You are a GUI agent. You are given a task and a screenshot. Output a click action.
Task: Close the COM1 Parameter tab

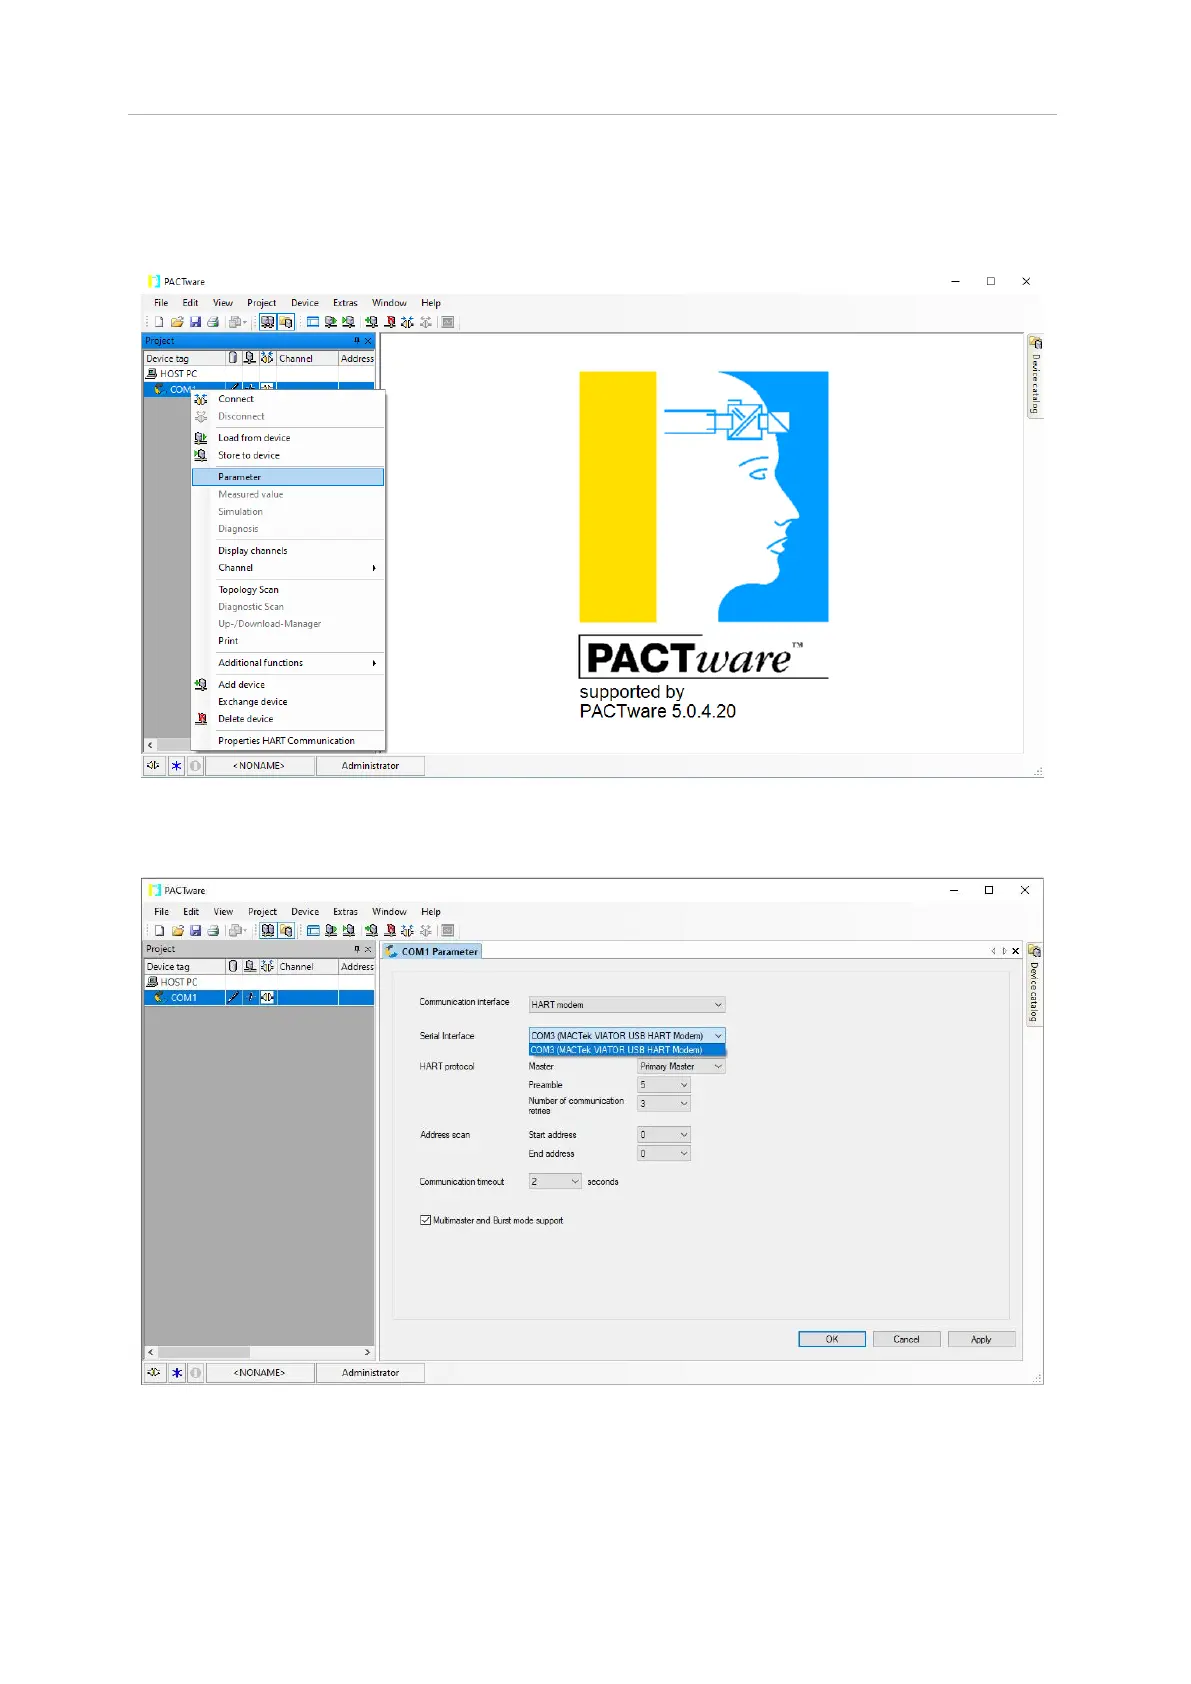[1016, 951]
